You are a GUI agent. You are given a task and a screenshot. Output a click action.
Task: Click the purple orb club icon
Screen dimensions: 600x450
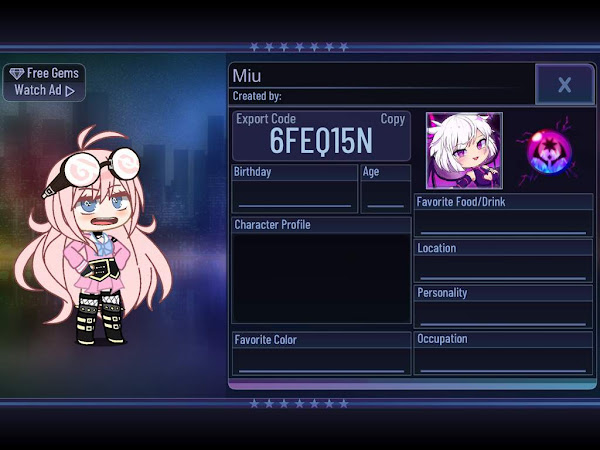(x=549, y=152)
